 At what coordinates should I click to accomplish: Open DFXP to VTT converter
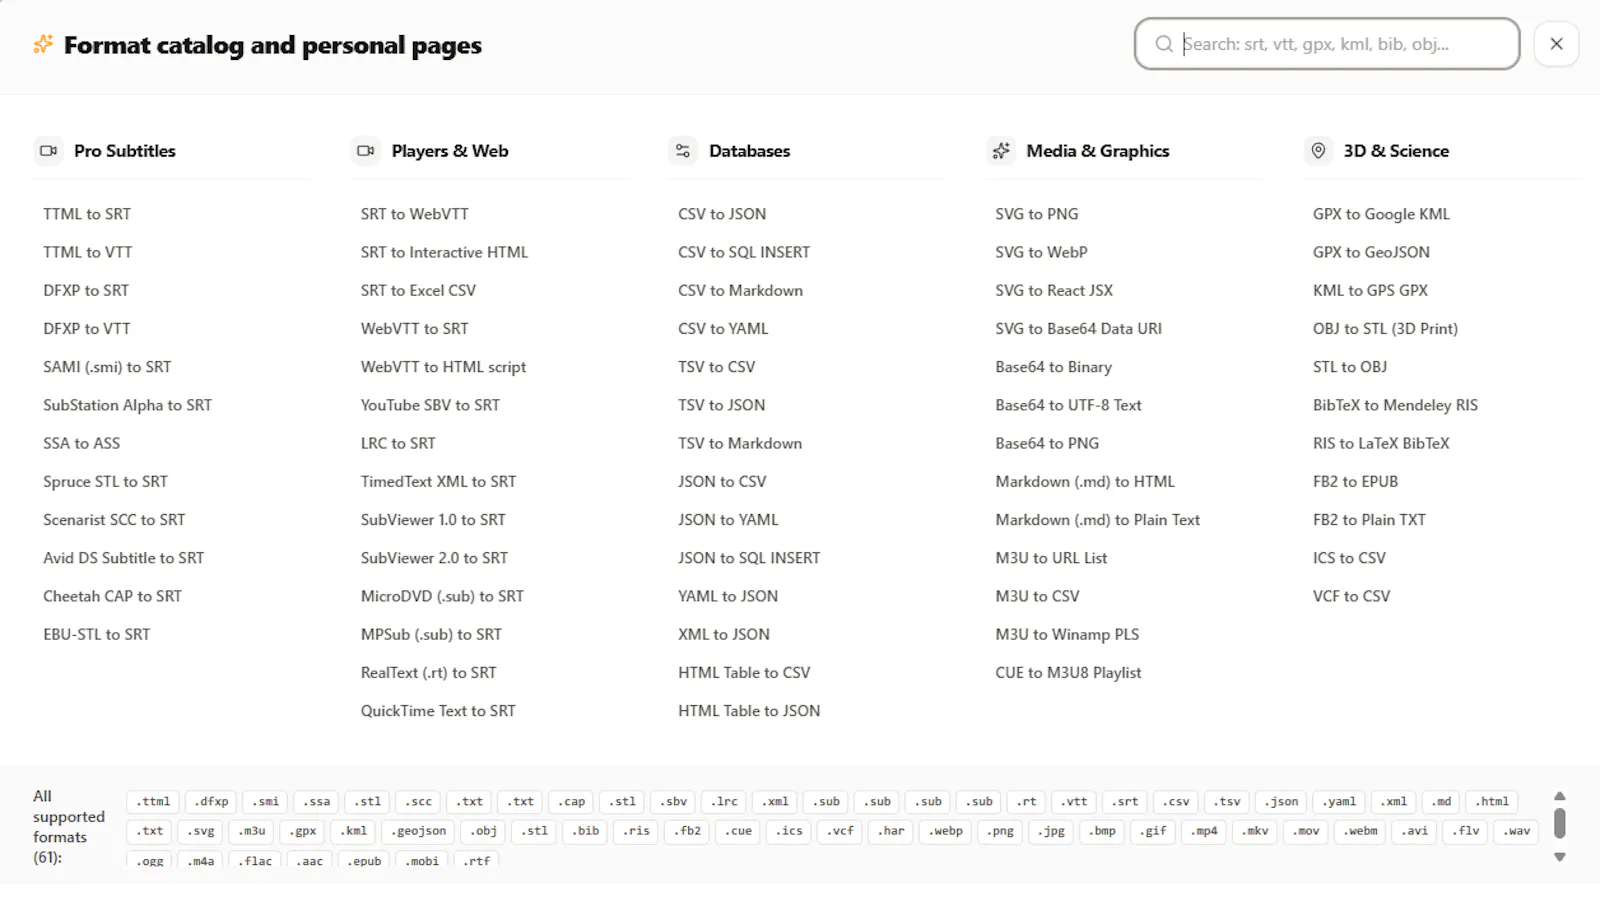87,329
